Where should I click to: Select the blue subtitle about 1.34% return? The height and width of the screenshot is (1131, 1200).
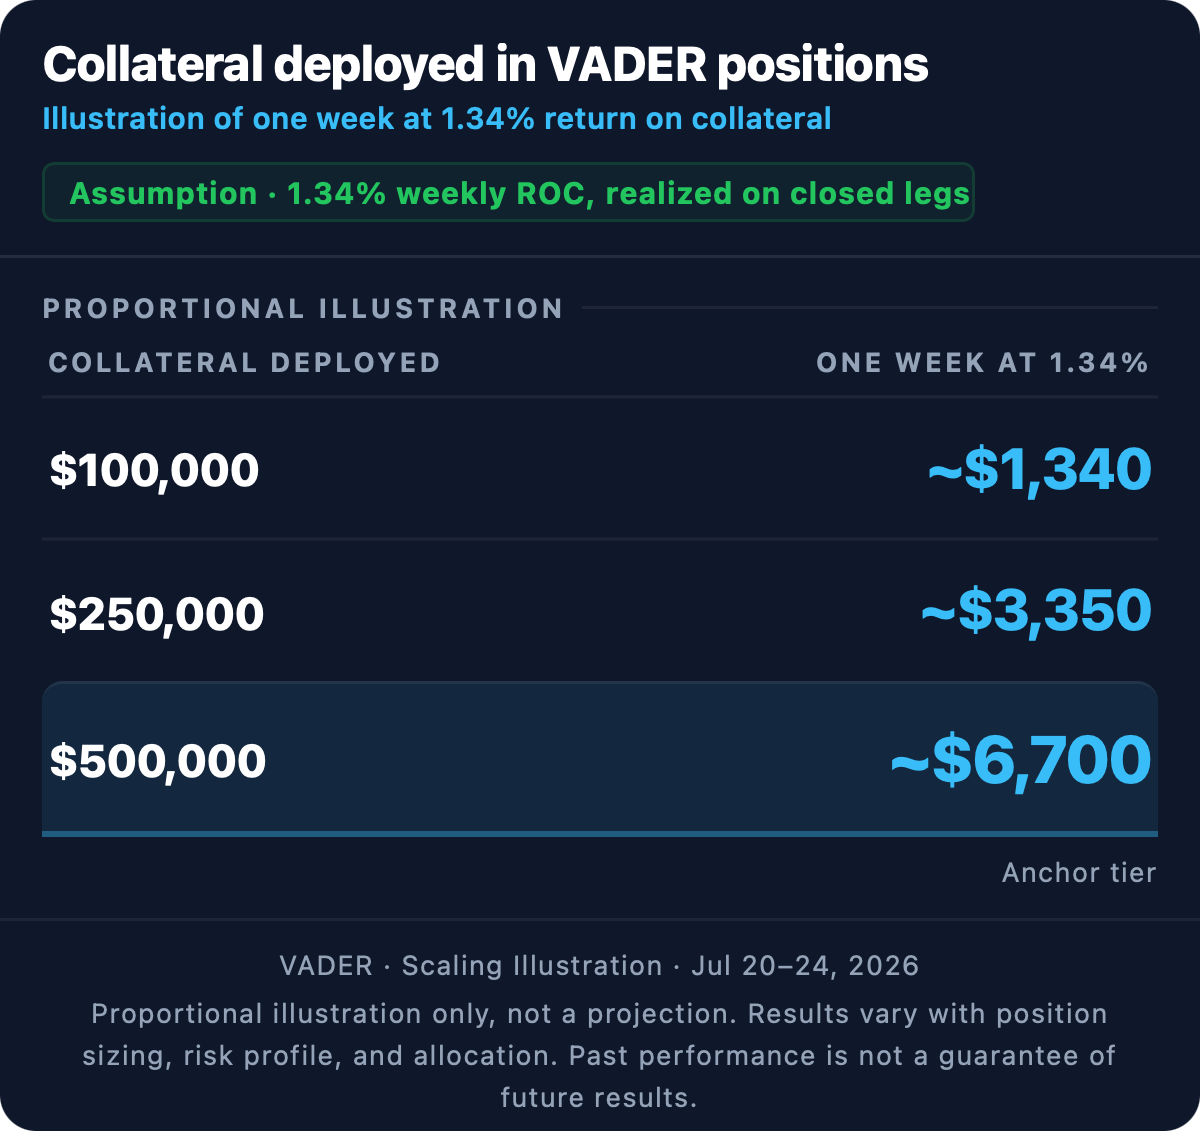point(437,119)
